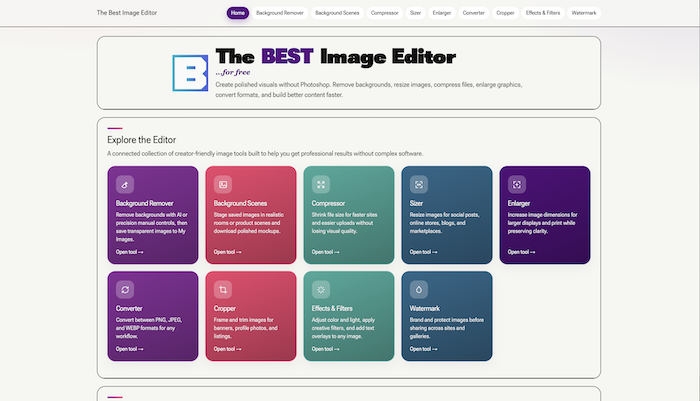Image resolution: width=700 pixels, height=401 pixels.
Task: Click the 'Convert between PNG, JPEG' description
Action: [149, 328]
